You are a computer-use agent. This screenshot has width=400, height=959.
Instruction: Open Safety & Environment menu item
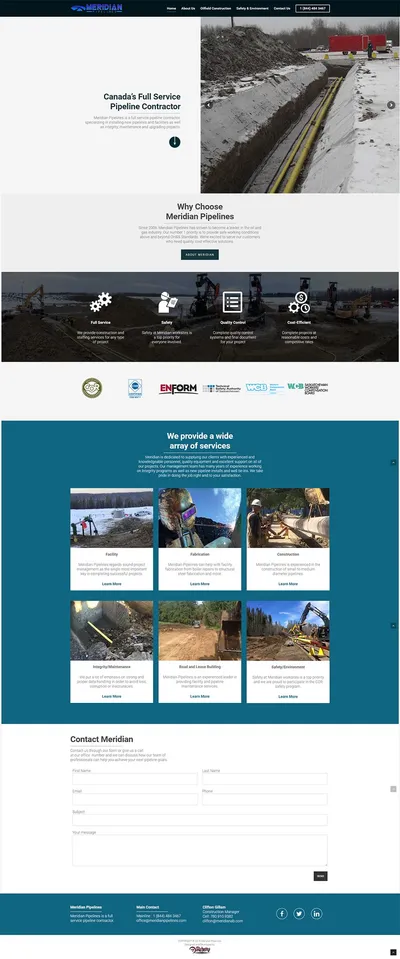pos(252,9)
